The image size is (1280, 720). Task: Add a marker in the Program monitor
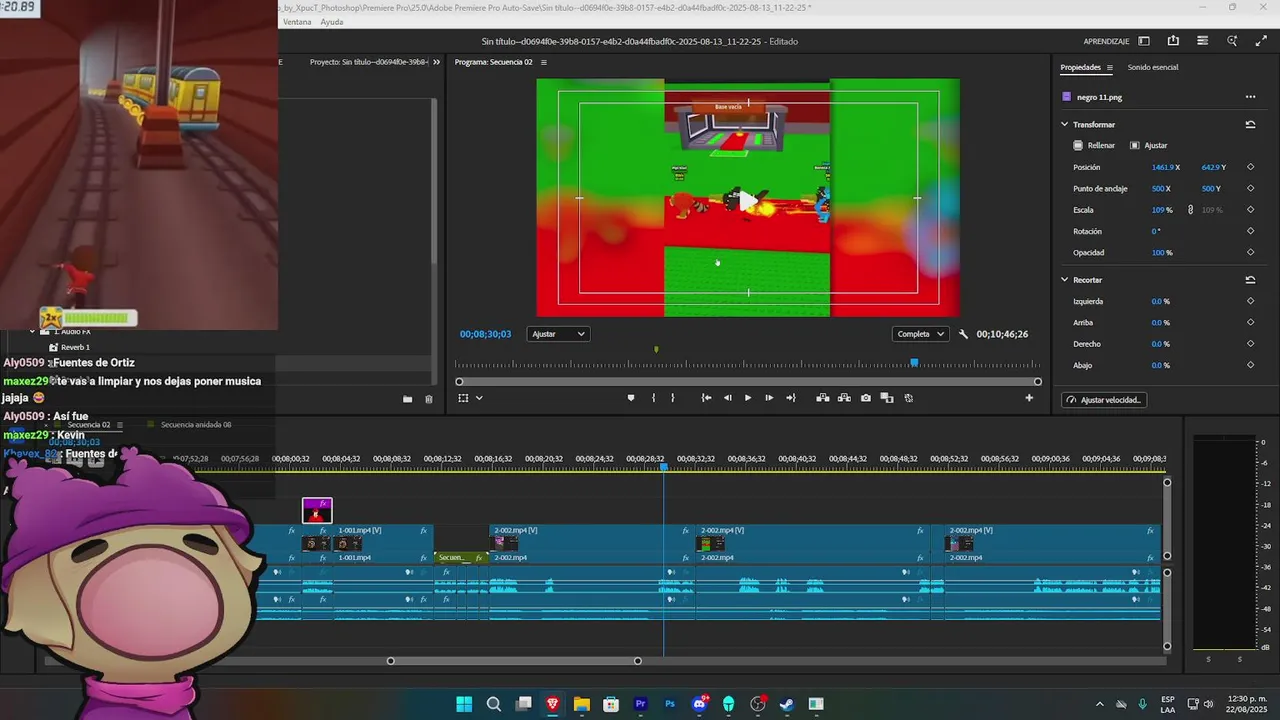630,398
